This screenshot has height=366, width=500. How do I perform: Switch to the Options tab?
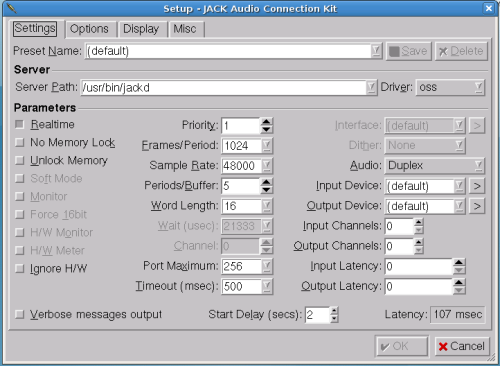89,29
